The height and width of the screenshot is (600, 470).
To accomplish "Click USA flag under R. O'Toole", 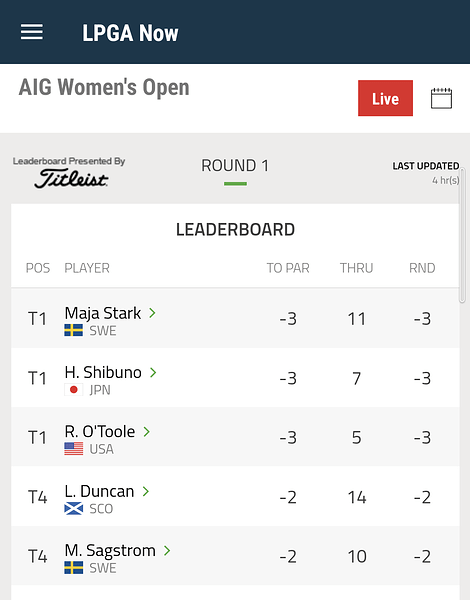I will 73,449.
